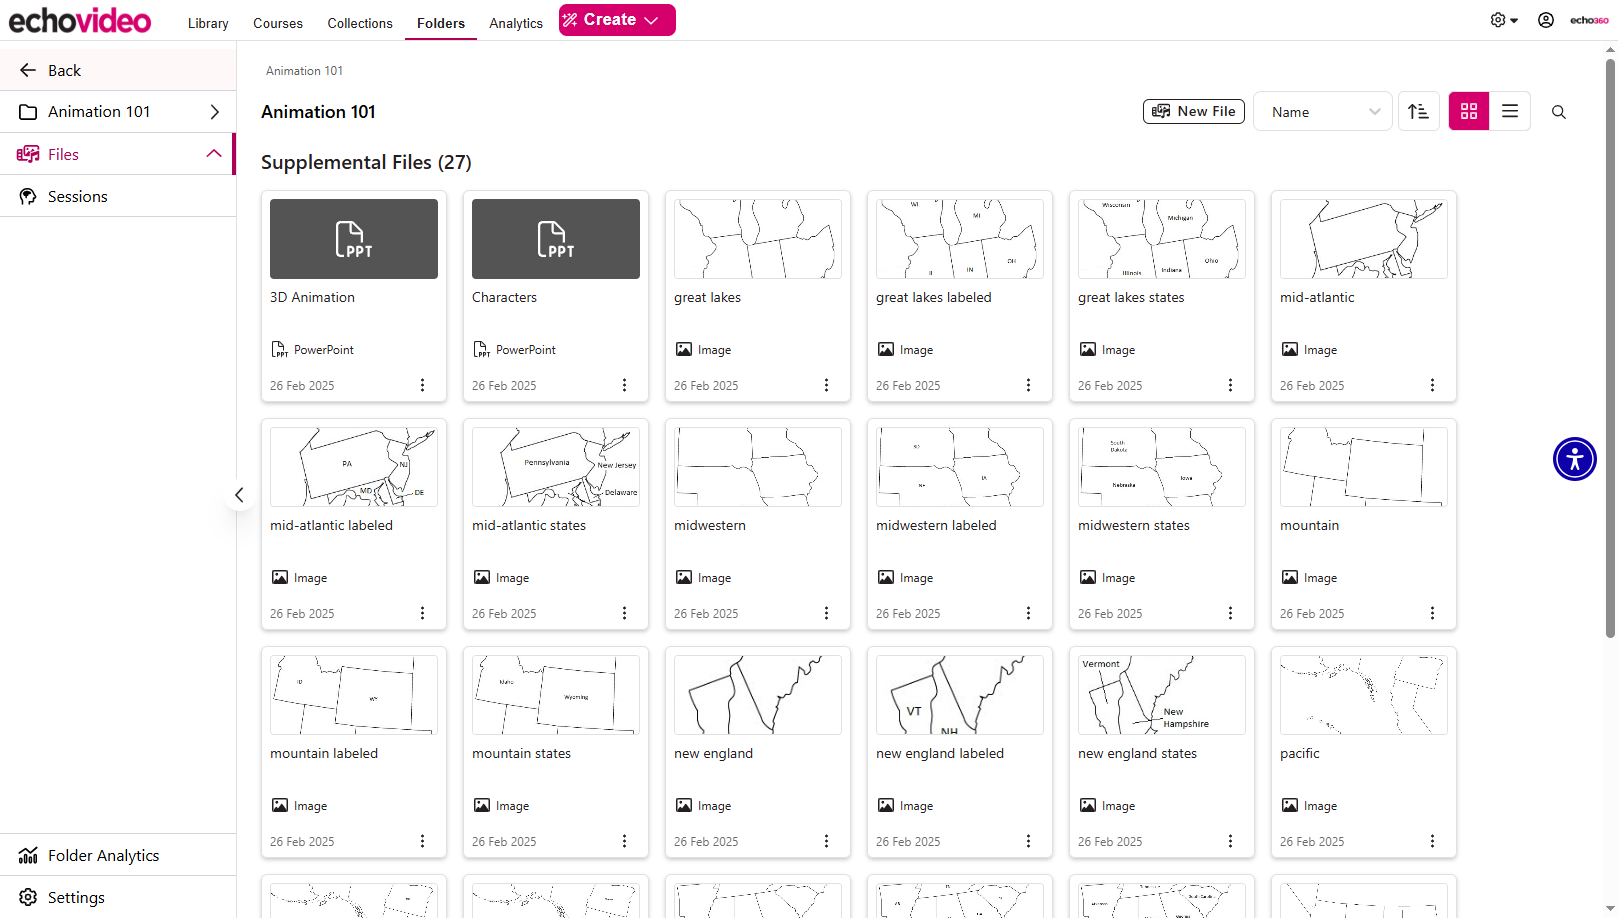Open more options for mountain labeled
Image resolution: width=1618 pixels, height=918 pixels.
pos(422,841)
